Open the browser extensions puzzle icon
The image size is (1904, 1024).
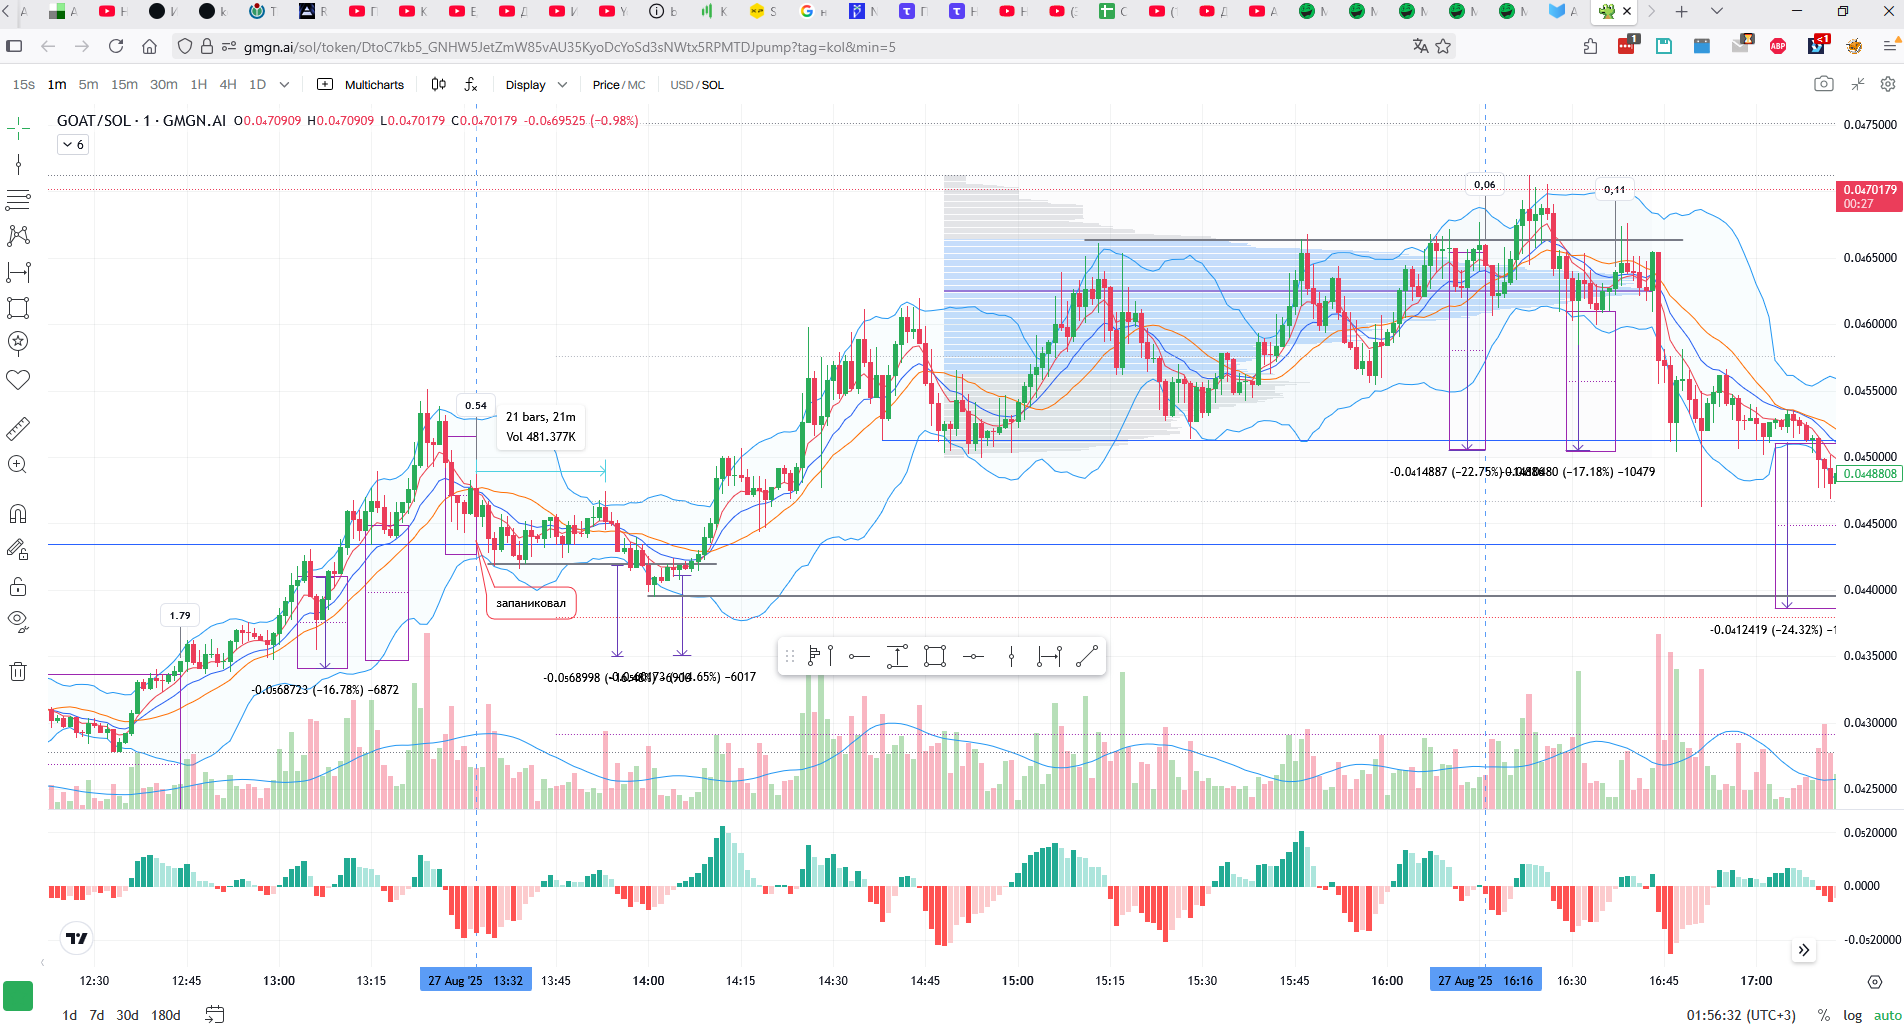(x=1591, y=46)
